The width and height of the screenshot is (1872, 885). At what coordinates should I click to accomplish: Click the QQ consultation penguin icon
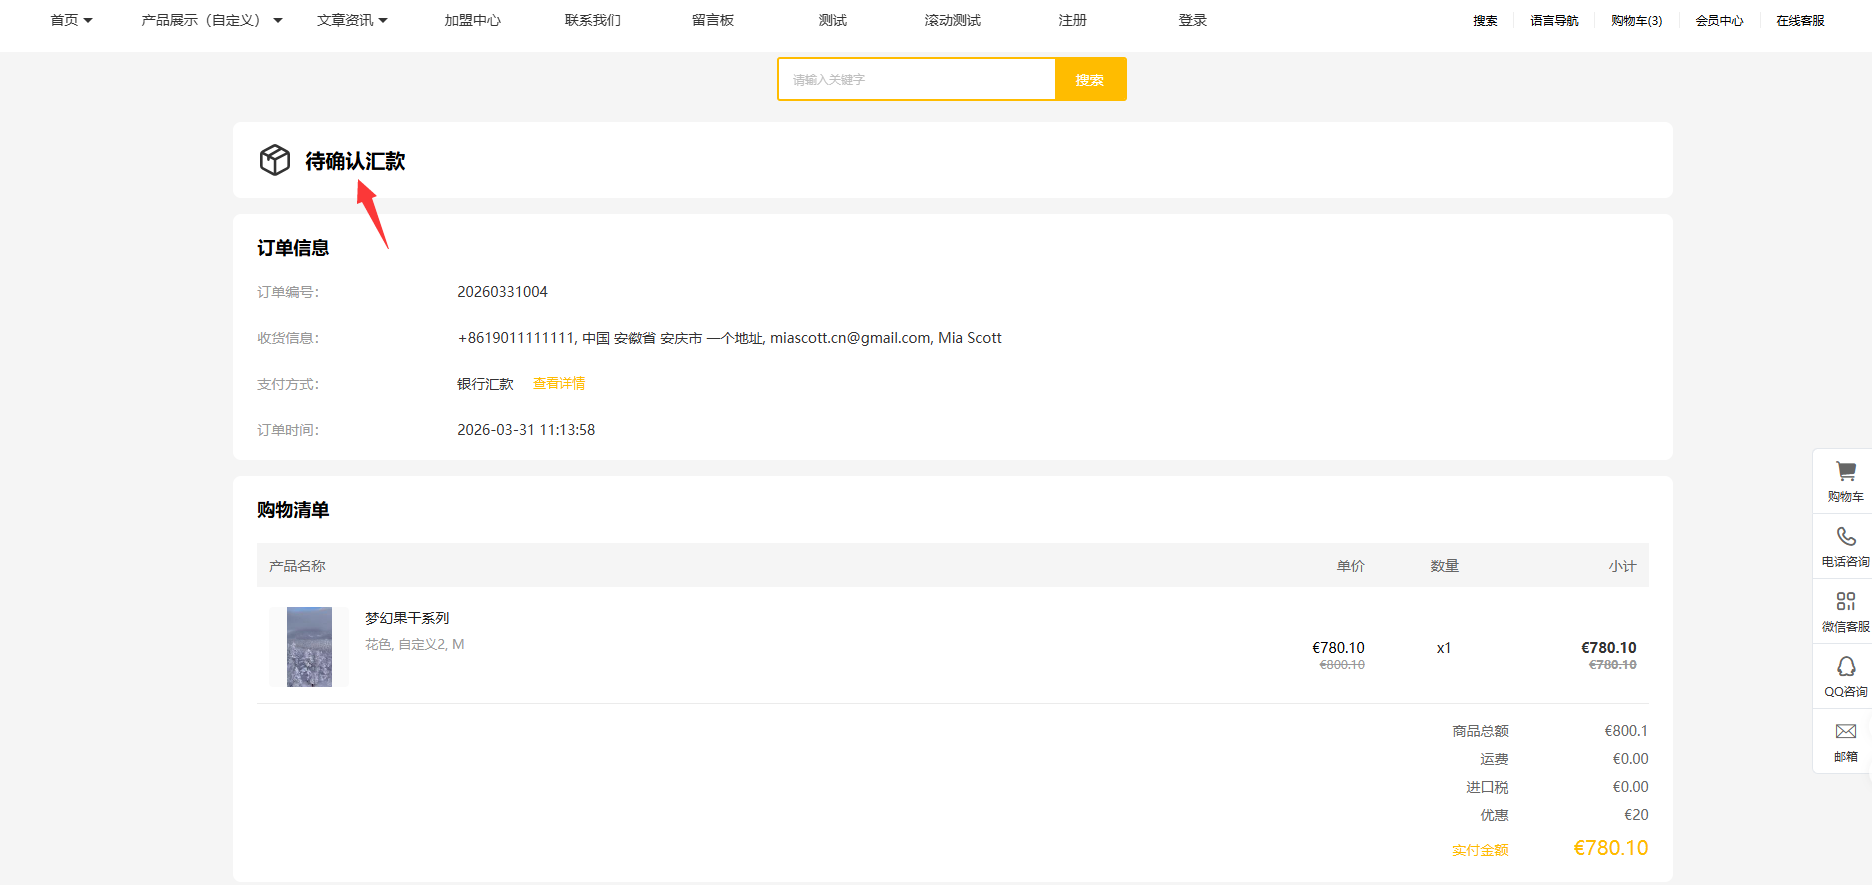pyautogui.click(x=1845, y=666)
